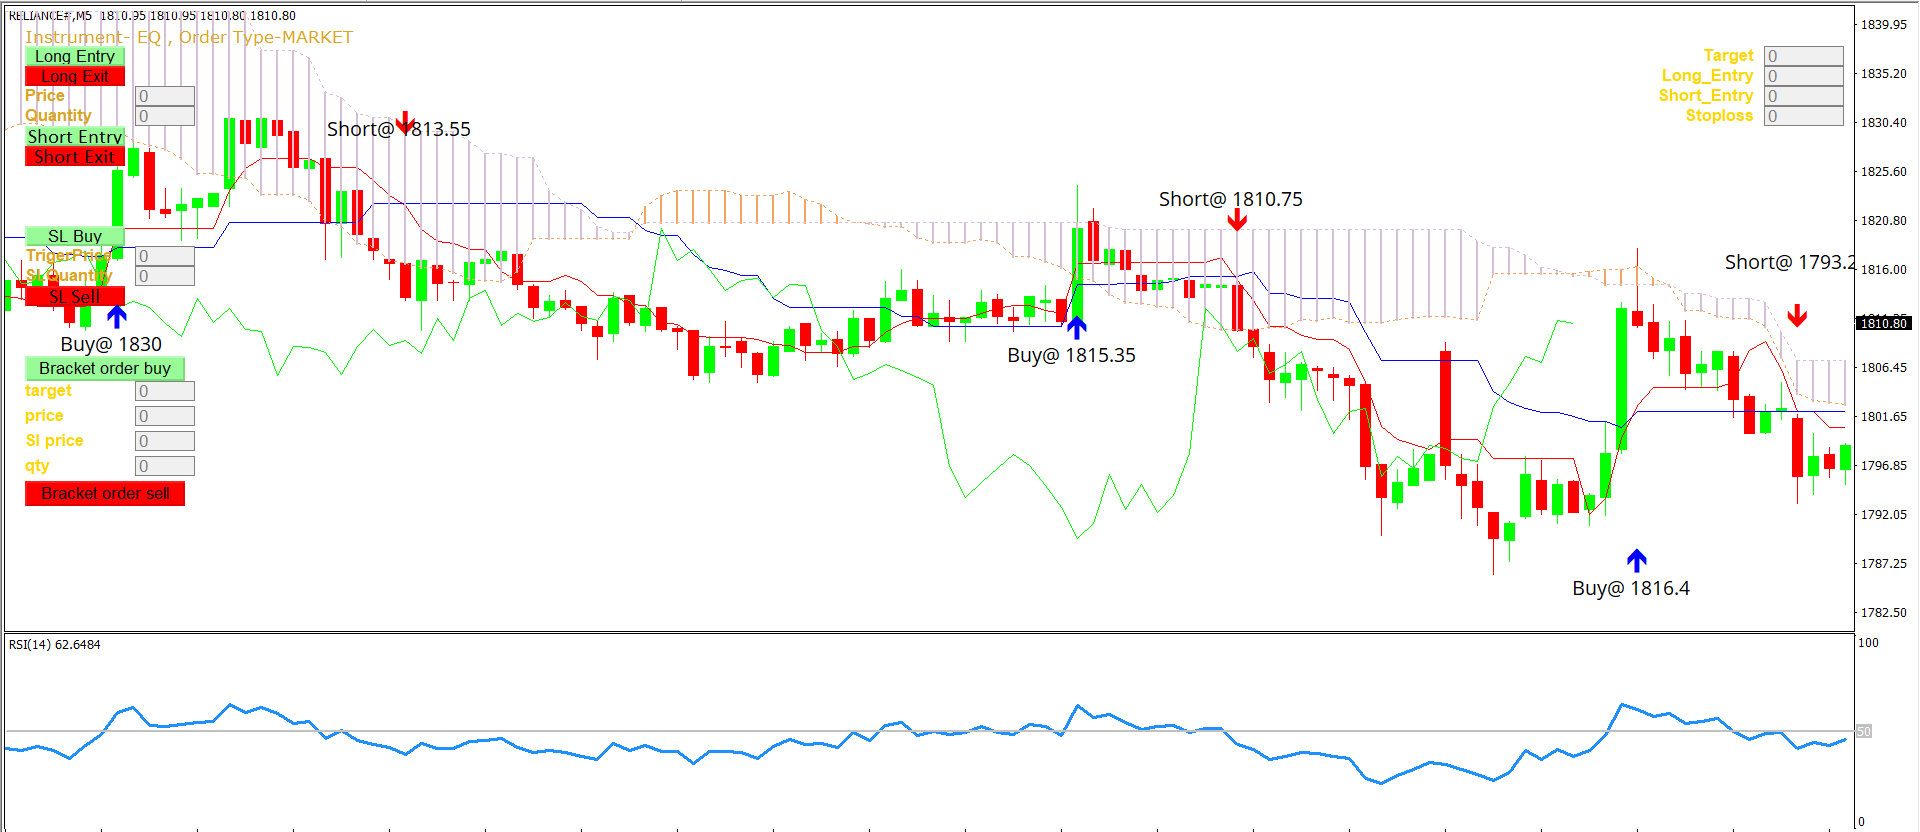Click the red SL Sell button
This screenshot has width=1920, height=832.
point(75,296)
